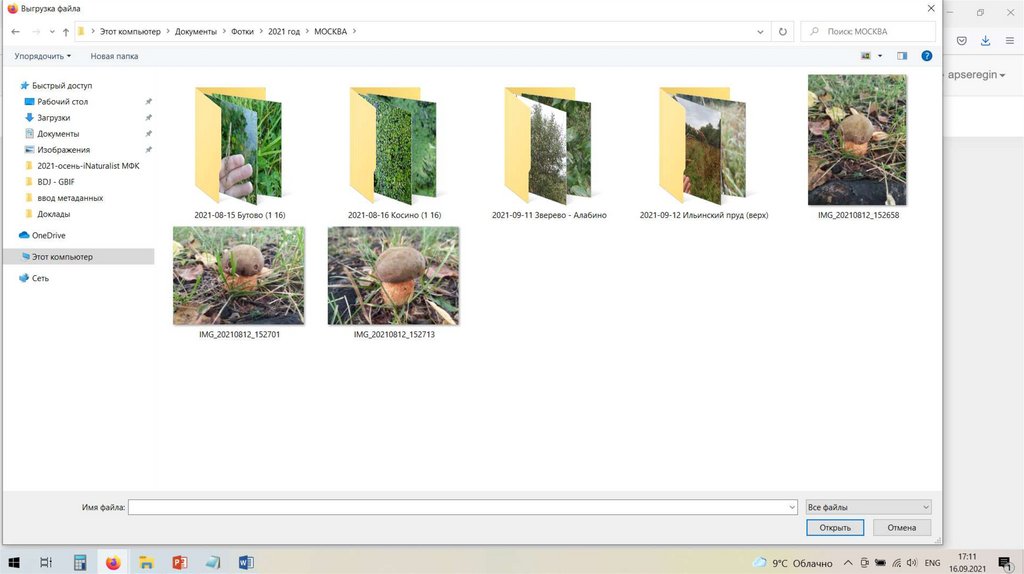Screen dimensions: 1024x574
Task: Select image IMG_20210812_152713
Action: click(394, 283)
